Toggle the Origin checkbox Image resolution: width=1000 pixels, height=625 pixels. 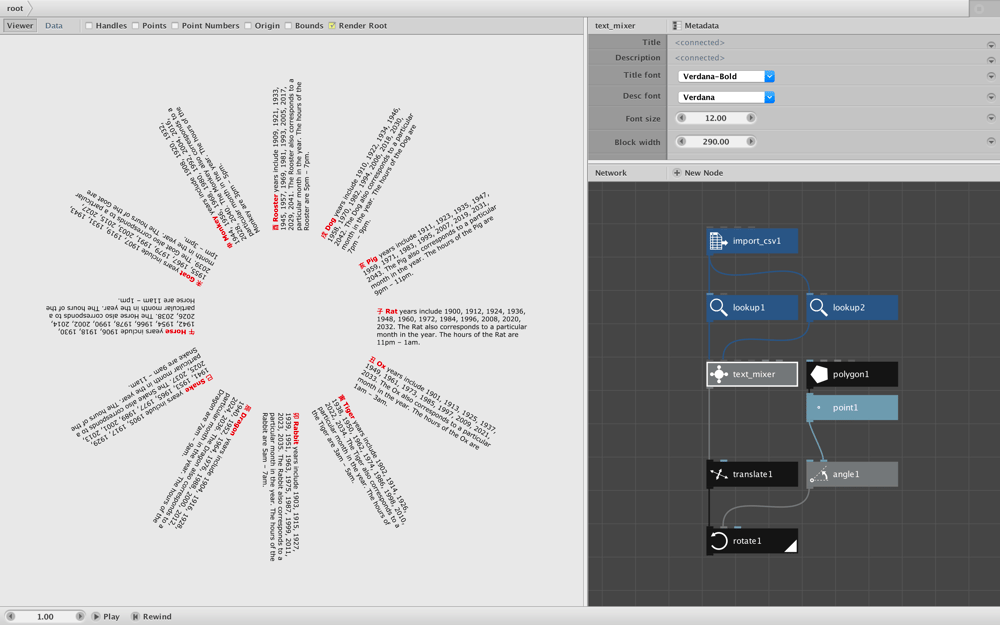tap(248, 26)
